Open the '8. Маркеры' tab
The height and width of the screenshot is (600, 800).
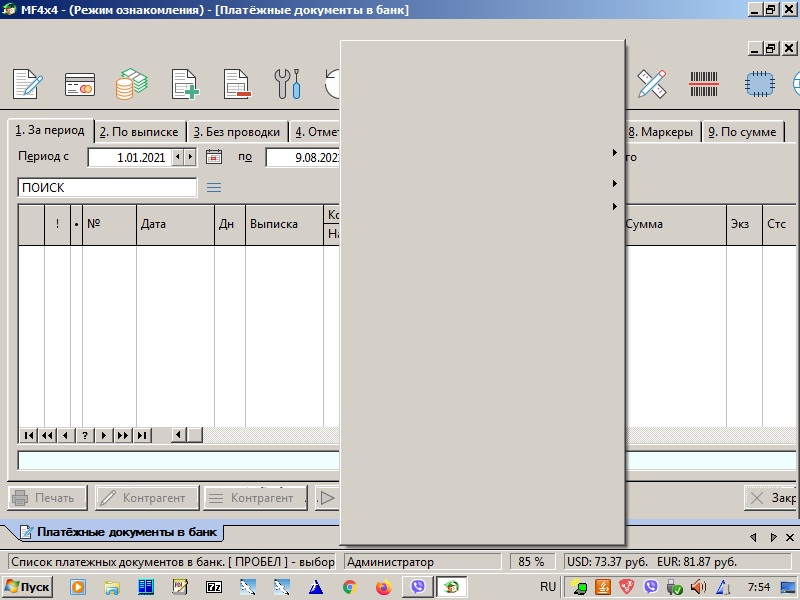[660, 132]
